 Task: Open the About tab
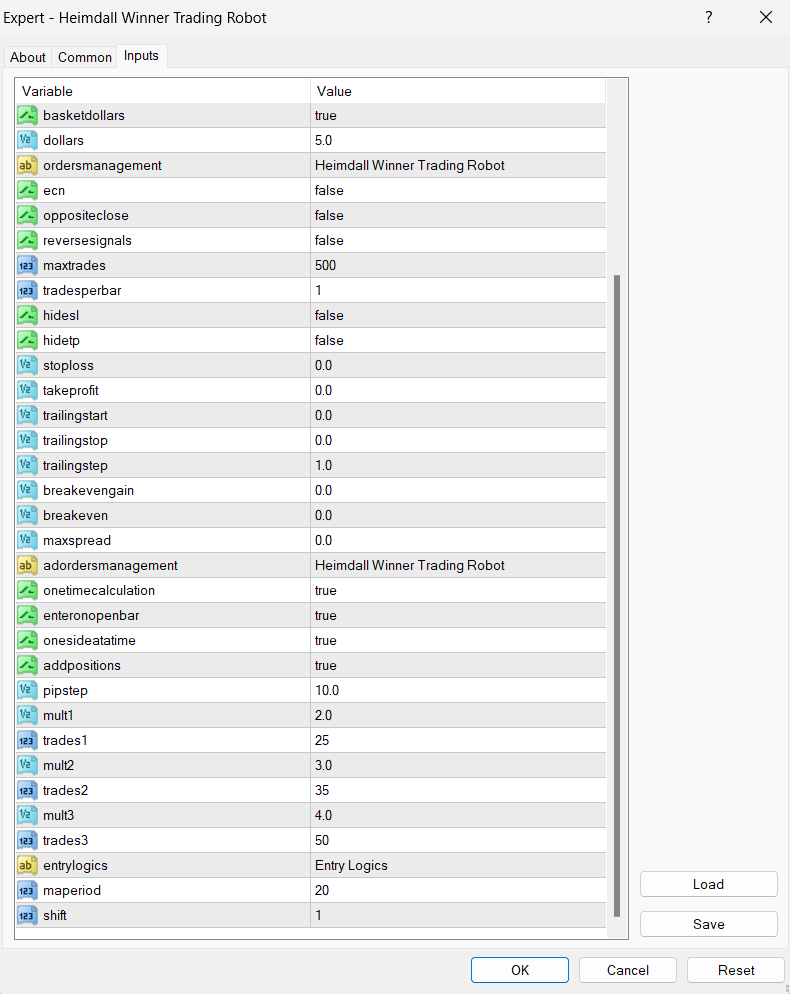pyautogui.click(x=28, y=57)
